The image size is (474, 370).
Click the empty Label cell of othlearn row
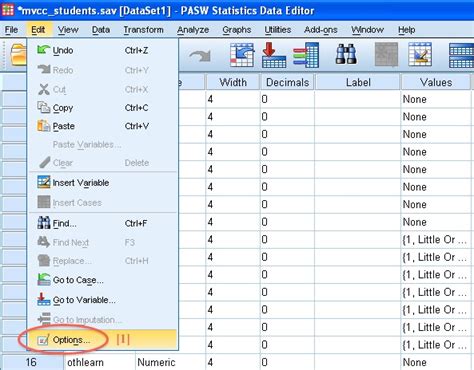click(357, 362)
